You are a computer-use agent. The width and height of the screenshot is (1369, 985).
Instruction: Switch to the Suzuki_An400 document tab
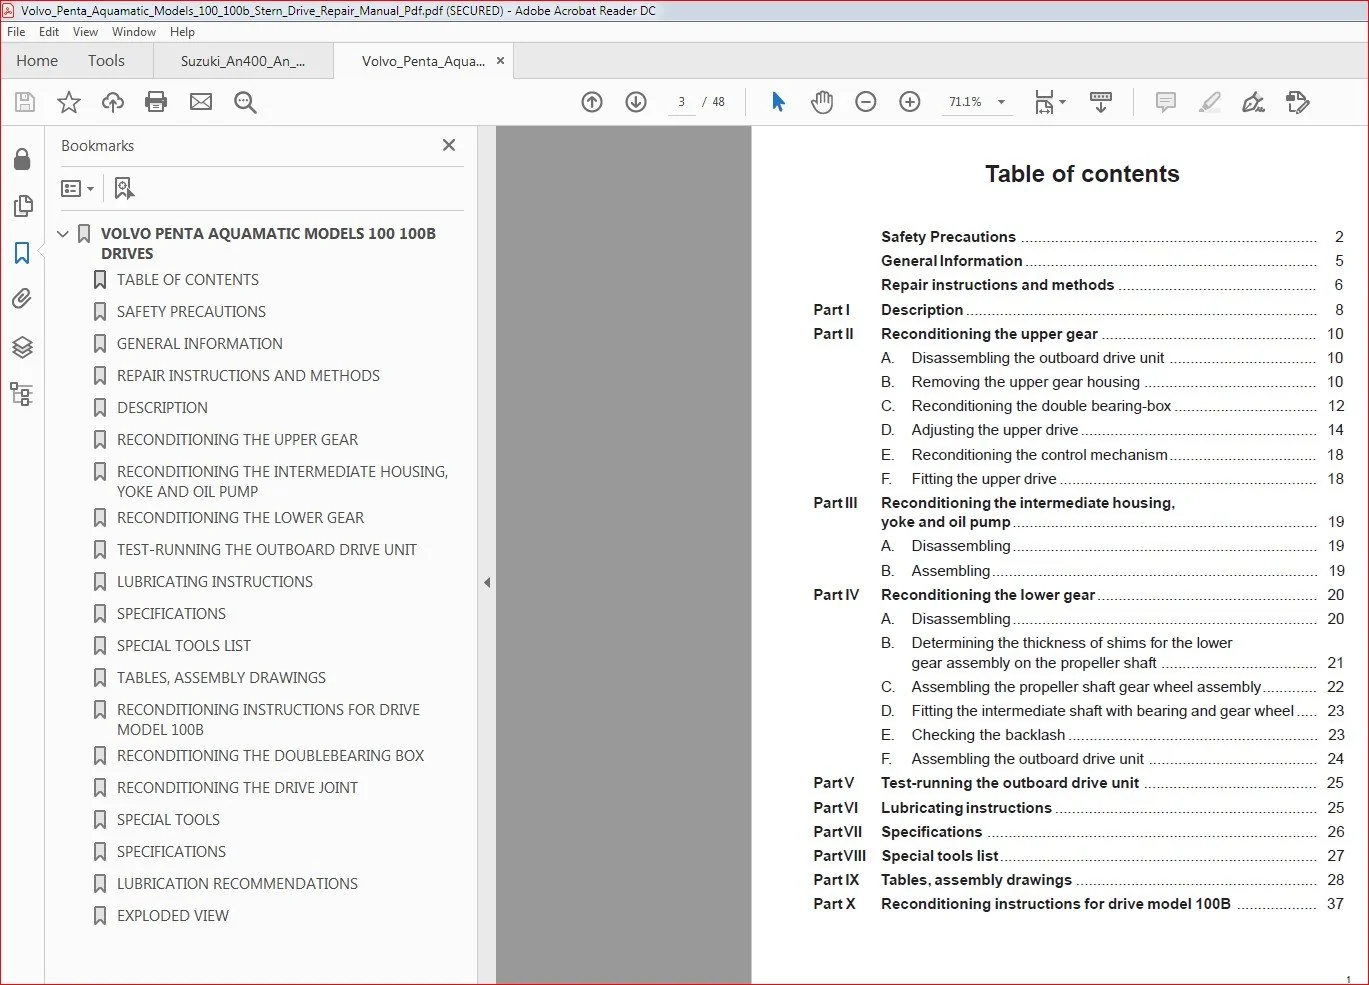[x=243, y=61]
